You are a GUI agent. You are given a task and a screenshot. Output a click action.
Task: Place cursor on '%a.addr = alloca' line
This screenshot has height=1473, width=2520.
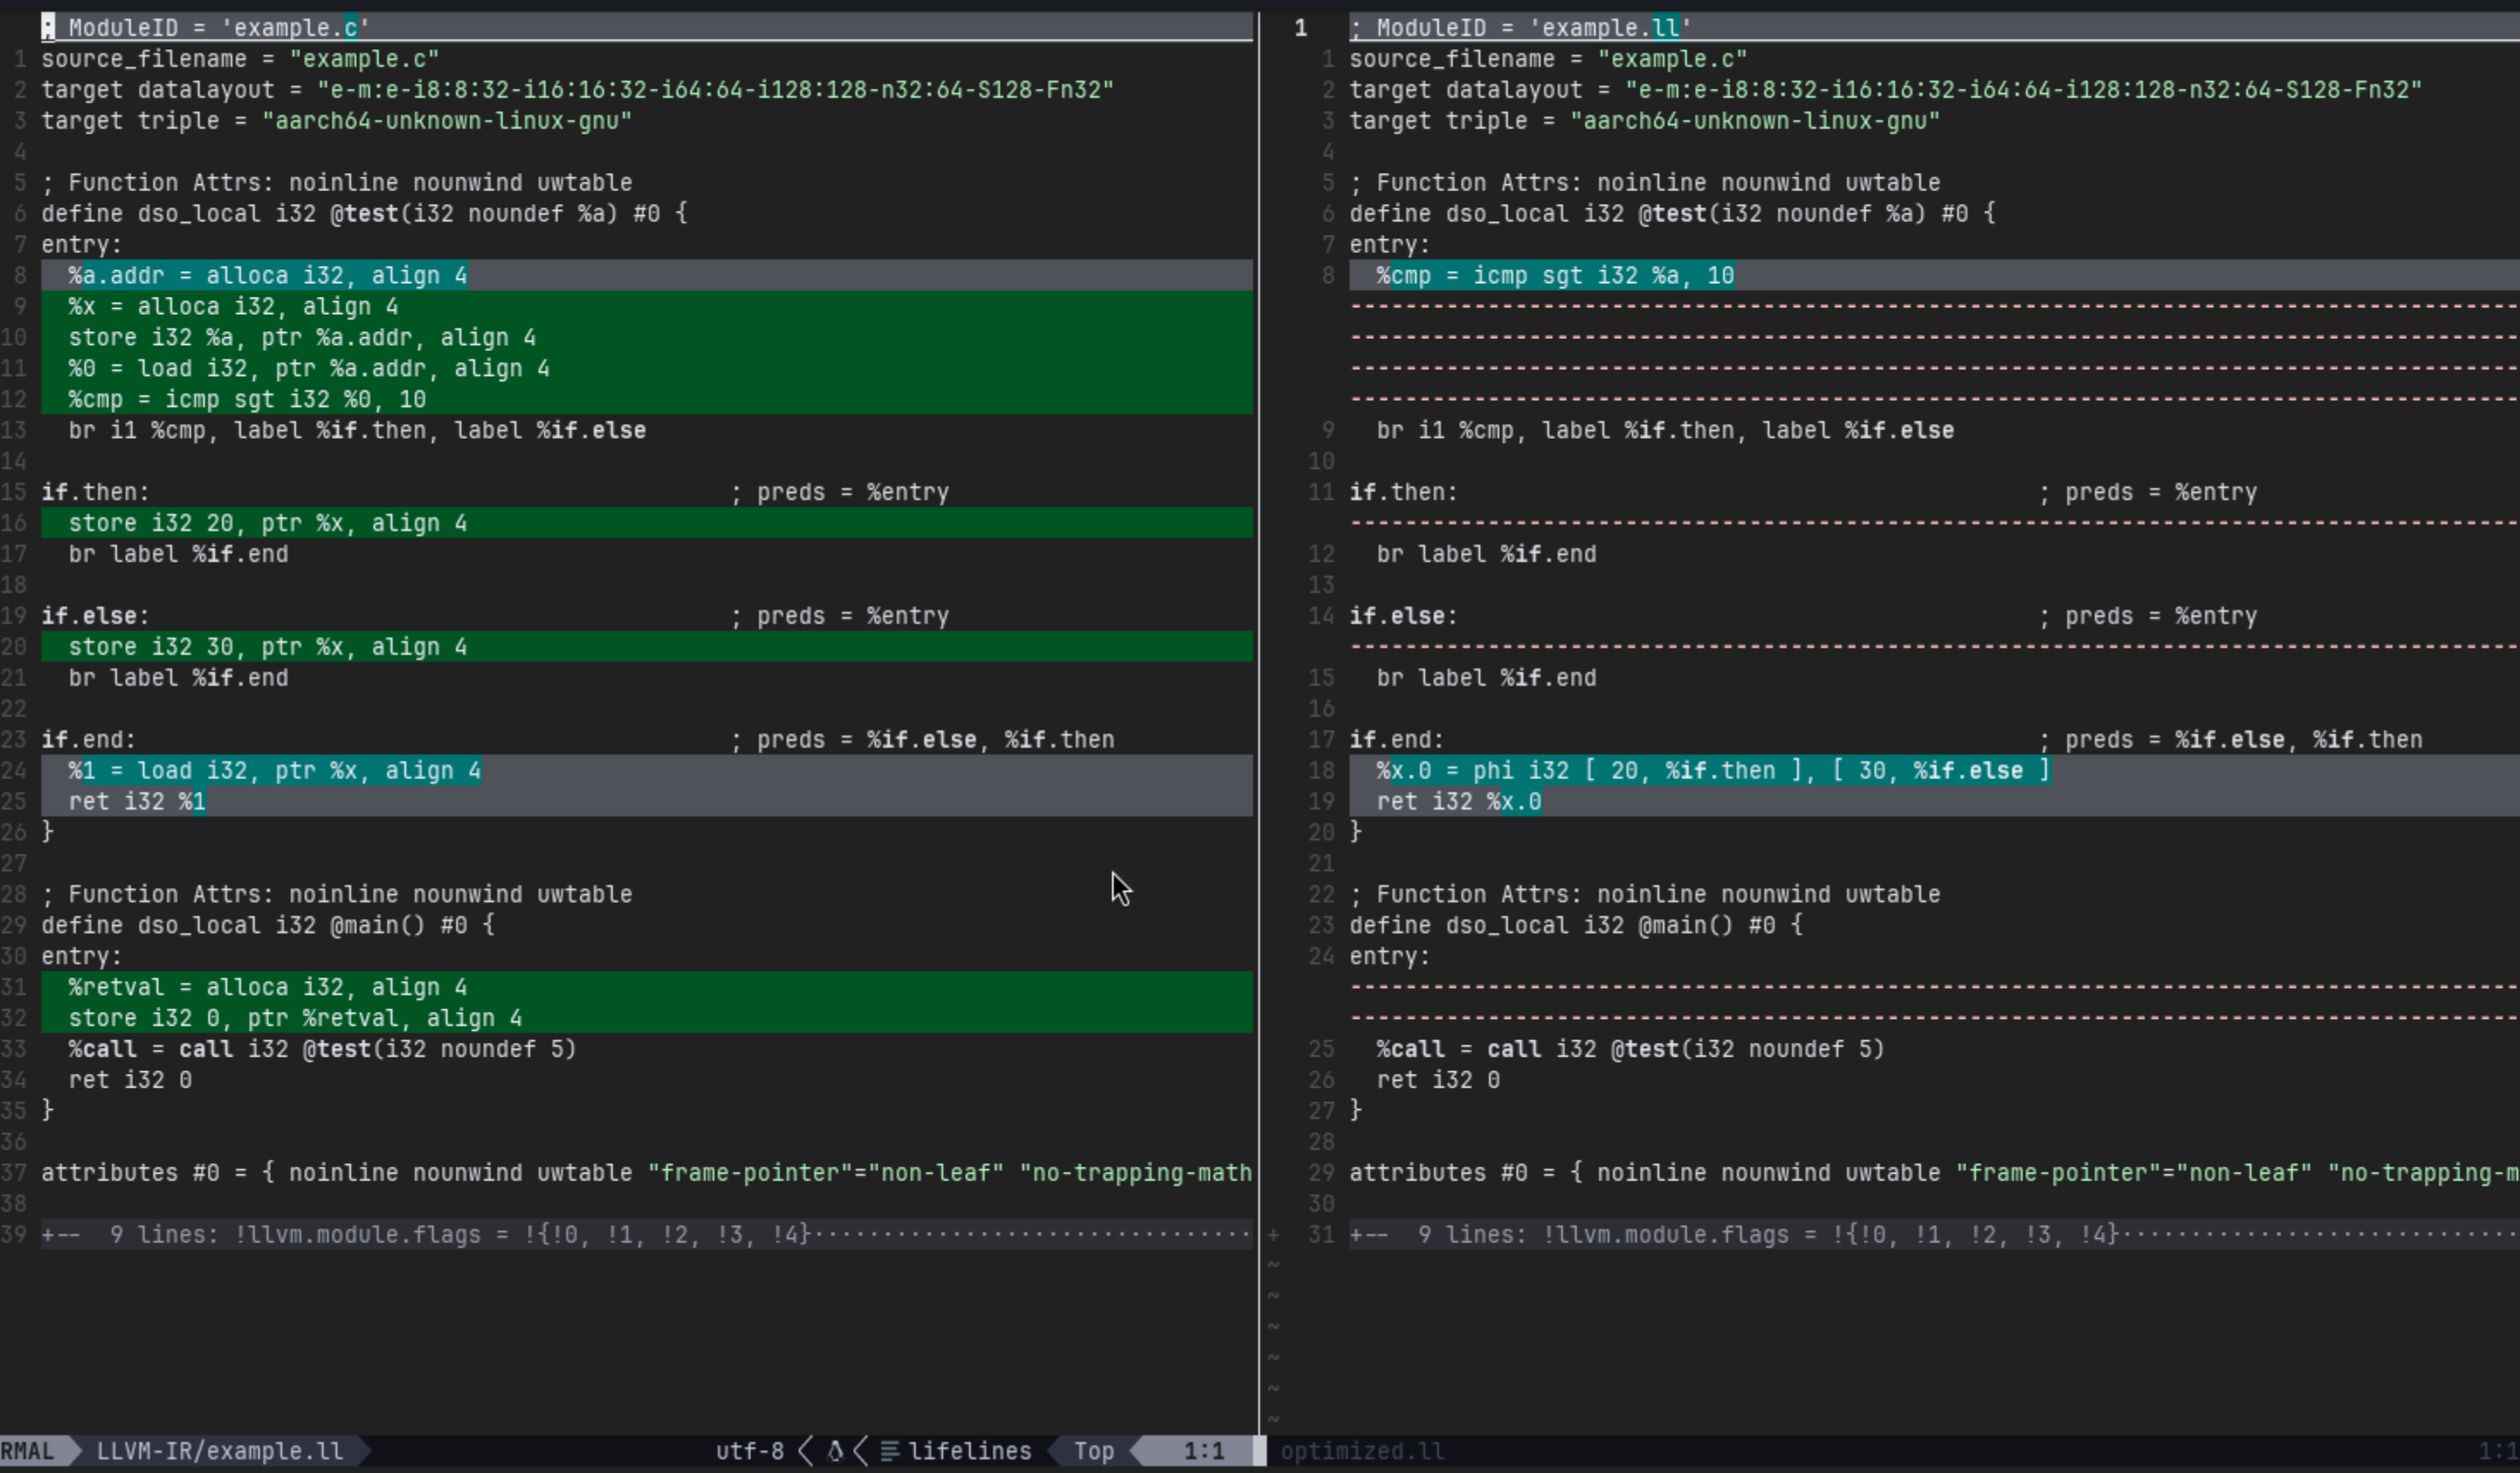(267, 275)
